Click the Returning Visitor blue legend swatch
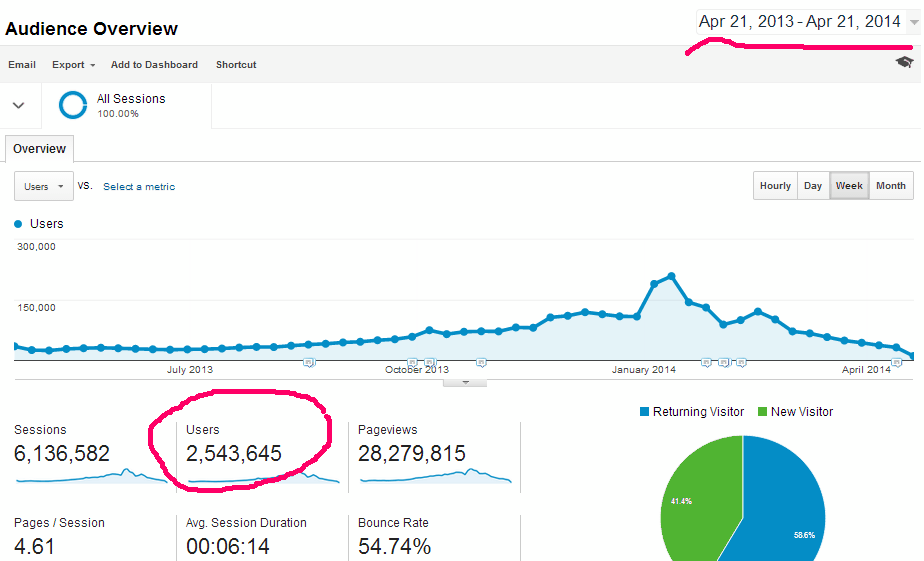 644,411
